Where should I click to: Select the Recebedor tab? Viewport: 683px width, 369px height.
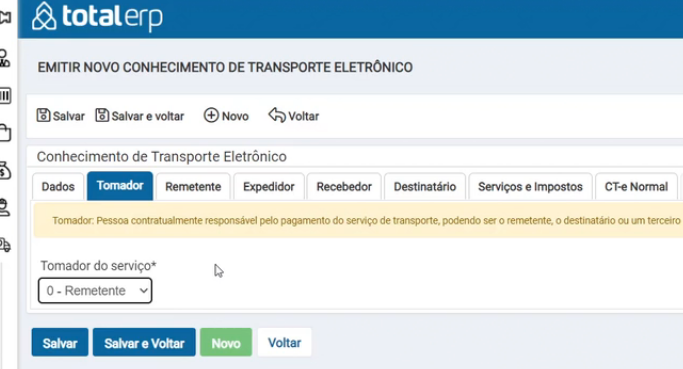[344, 187]
